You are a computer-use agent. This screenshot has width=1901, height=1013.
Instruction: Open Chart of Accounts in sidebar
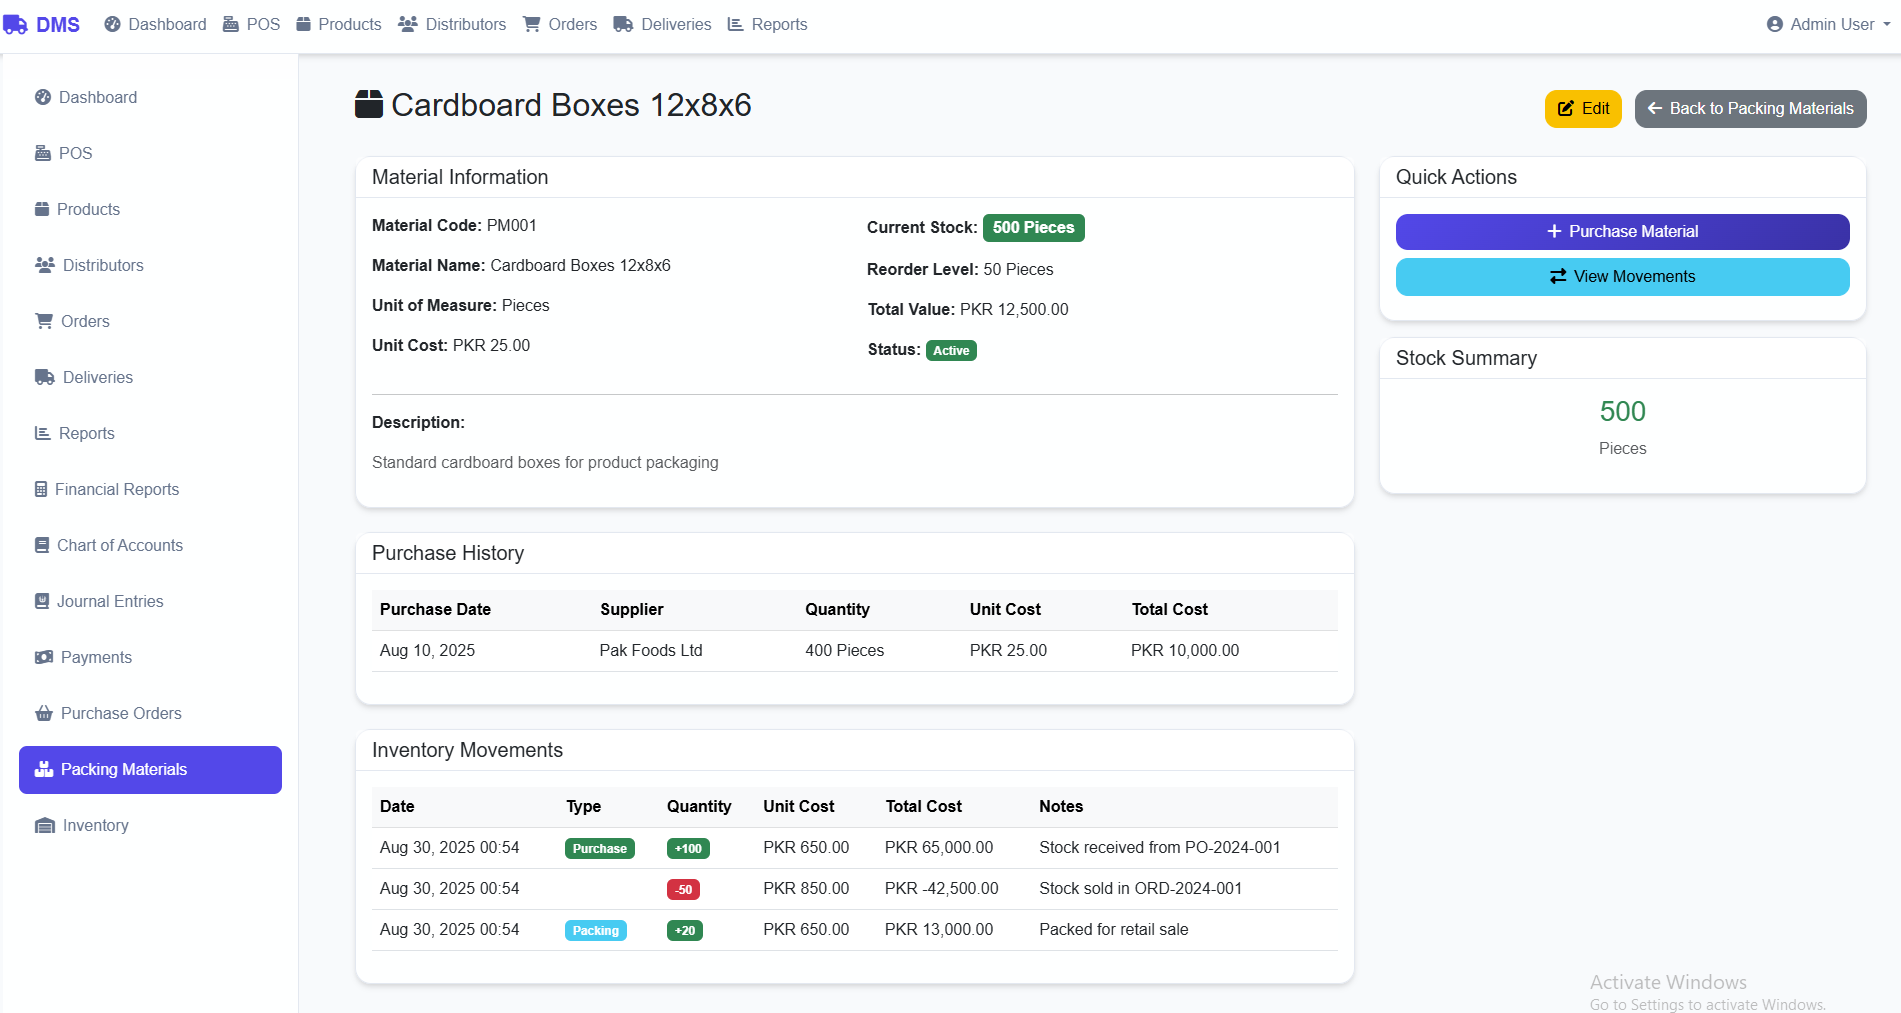120,545
